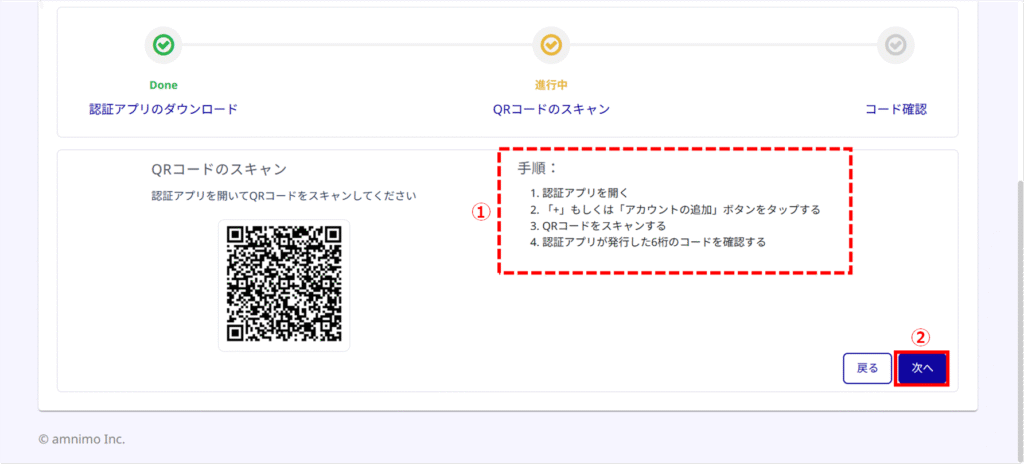Click the yellow in-progress step icon
Viewport: 1024px width, 464px height.
(551, 45)
